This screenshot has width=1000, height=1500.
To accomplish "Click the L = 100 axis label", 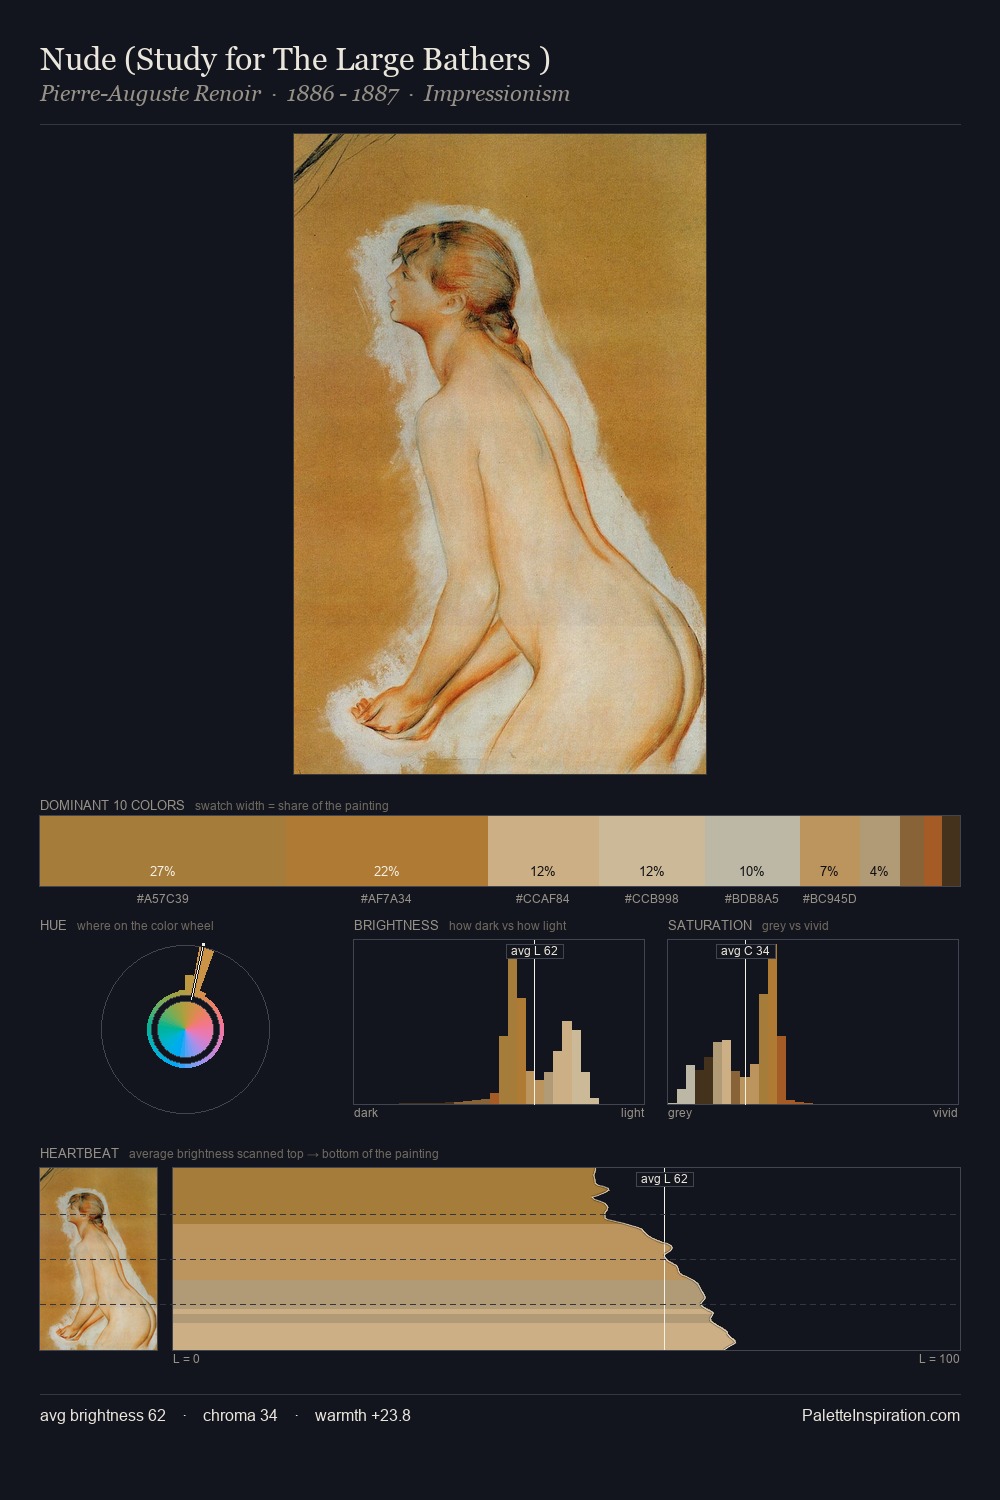I will coord(939,1359).
